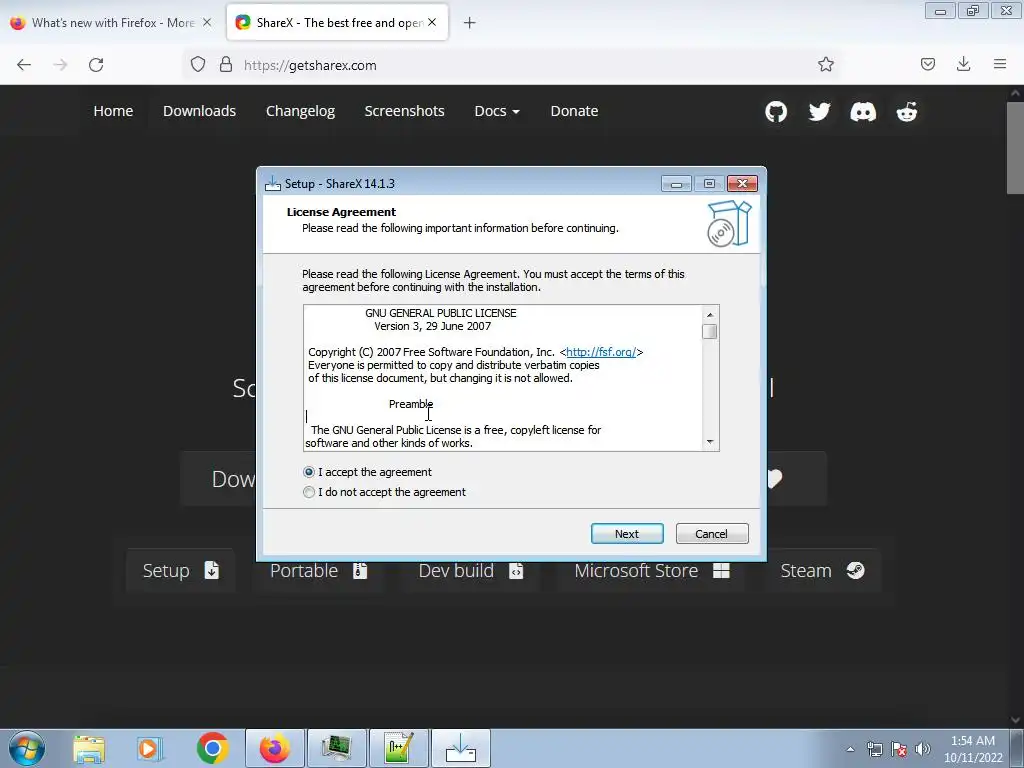The width and height of the screenshot is (1024, 768).
Task: Open the Windows Start menu
Action: point(27,748)
